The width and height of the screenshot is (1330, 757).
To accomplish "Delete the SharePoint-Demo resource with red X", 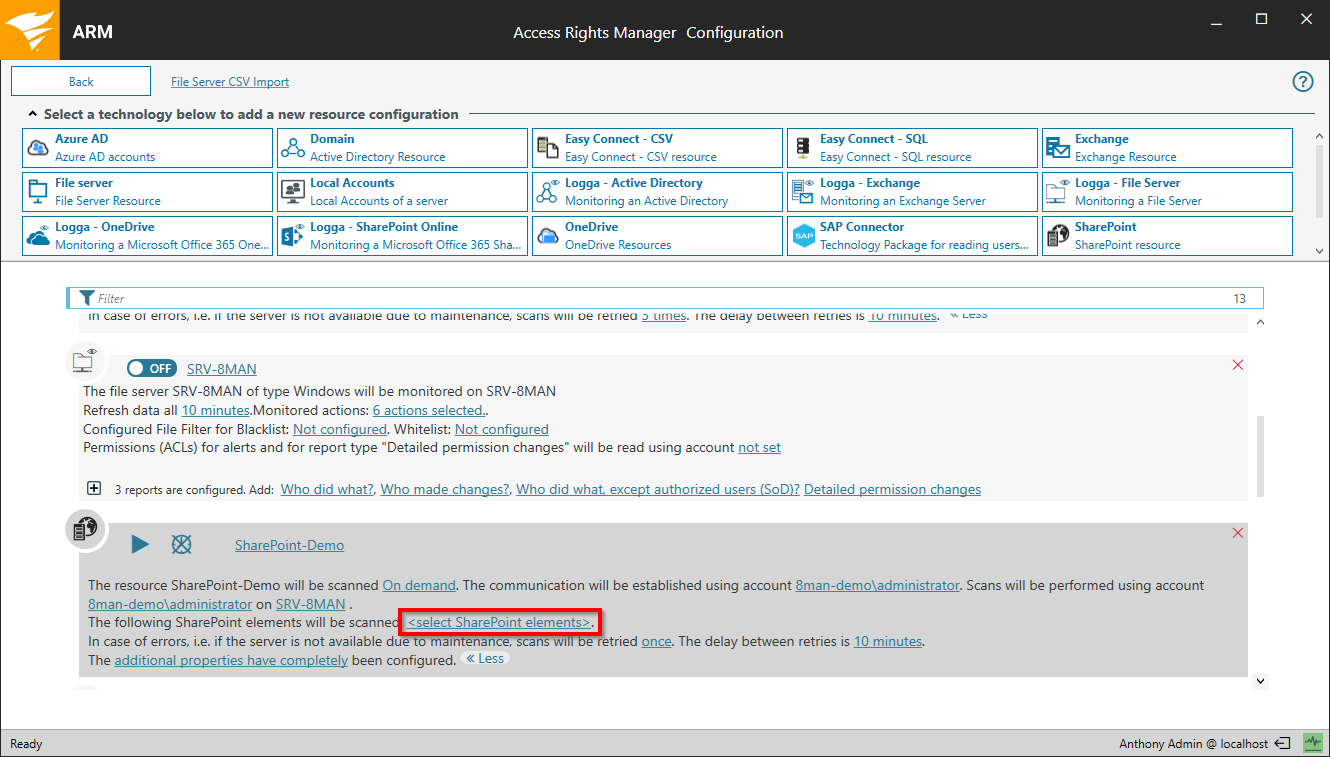I will tap(1238, 533).
